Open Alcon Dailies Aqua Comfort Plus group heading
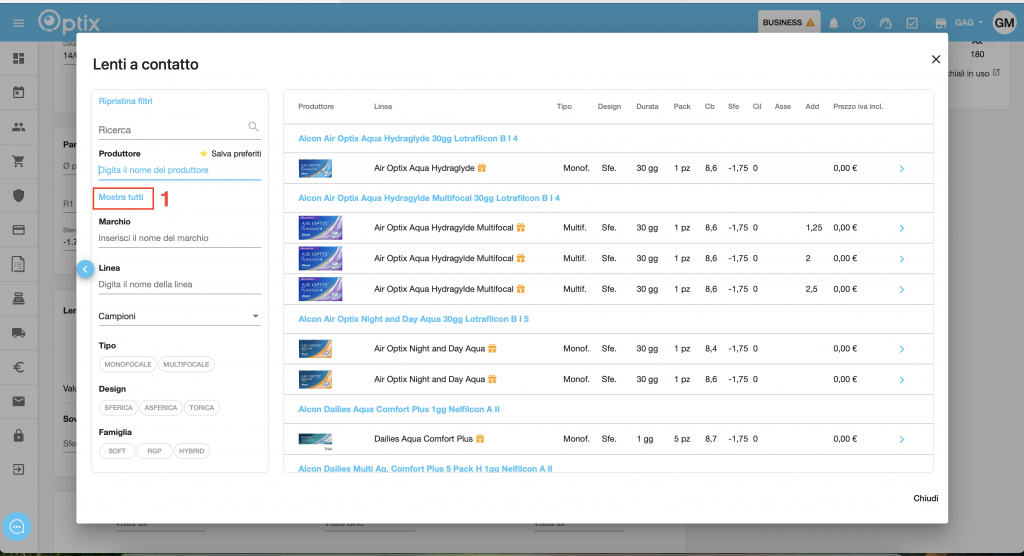 tap(398, 409)
